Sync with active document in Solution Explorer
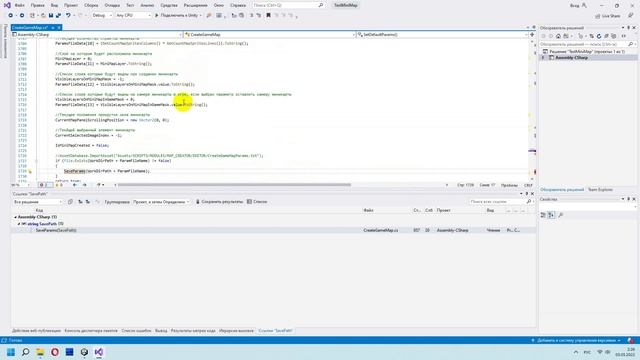 pos(591,36)
